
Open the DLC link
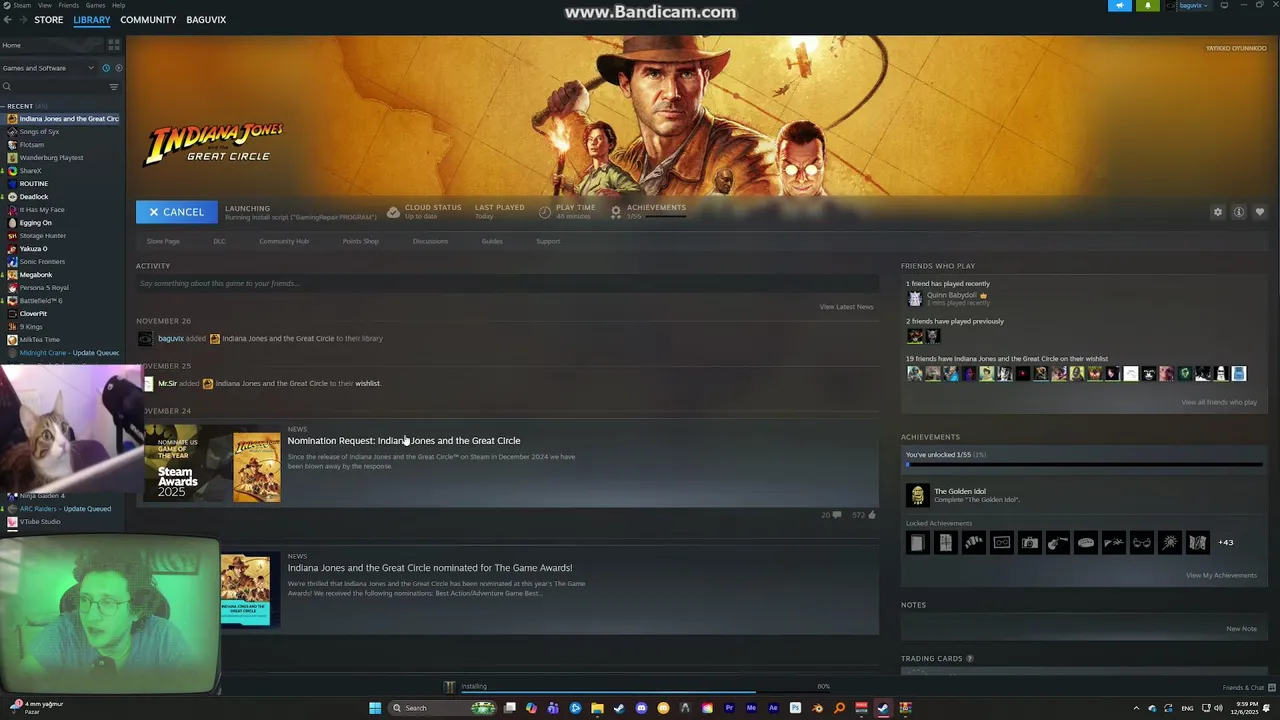[x=219, y=241]
